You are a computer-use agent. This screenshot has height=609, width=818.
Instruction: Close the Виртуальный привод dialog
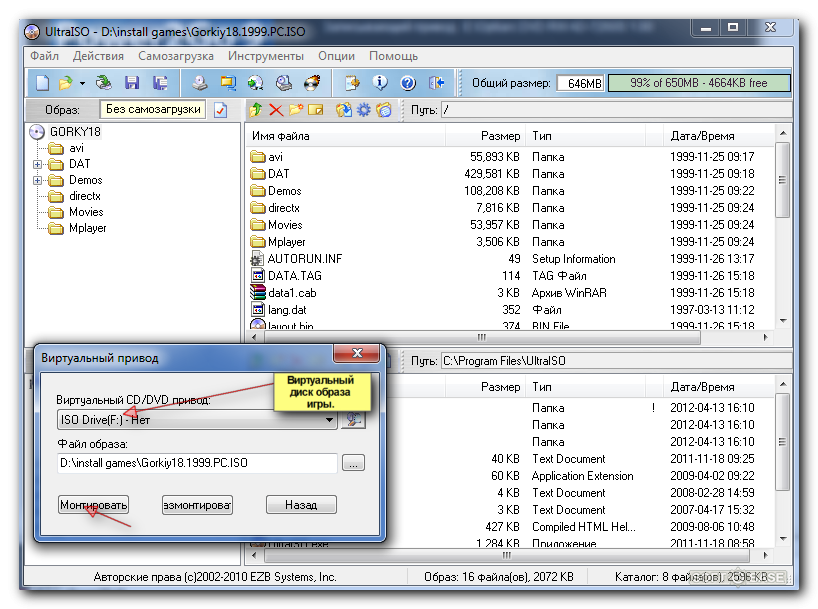tap(357, 353)
